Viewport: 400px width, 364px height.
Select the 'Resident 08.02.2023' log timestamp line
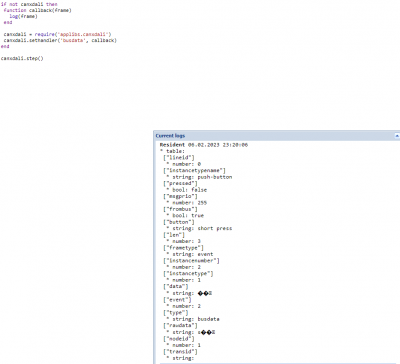pos(204,145)
